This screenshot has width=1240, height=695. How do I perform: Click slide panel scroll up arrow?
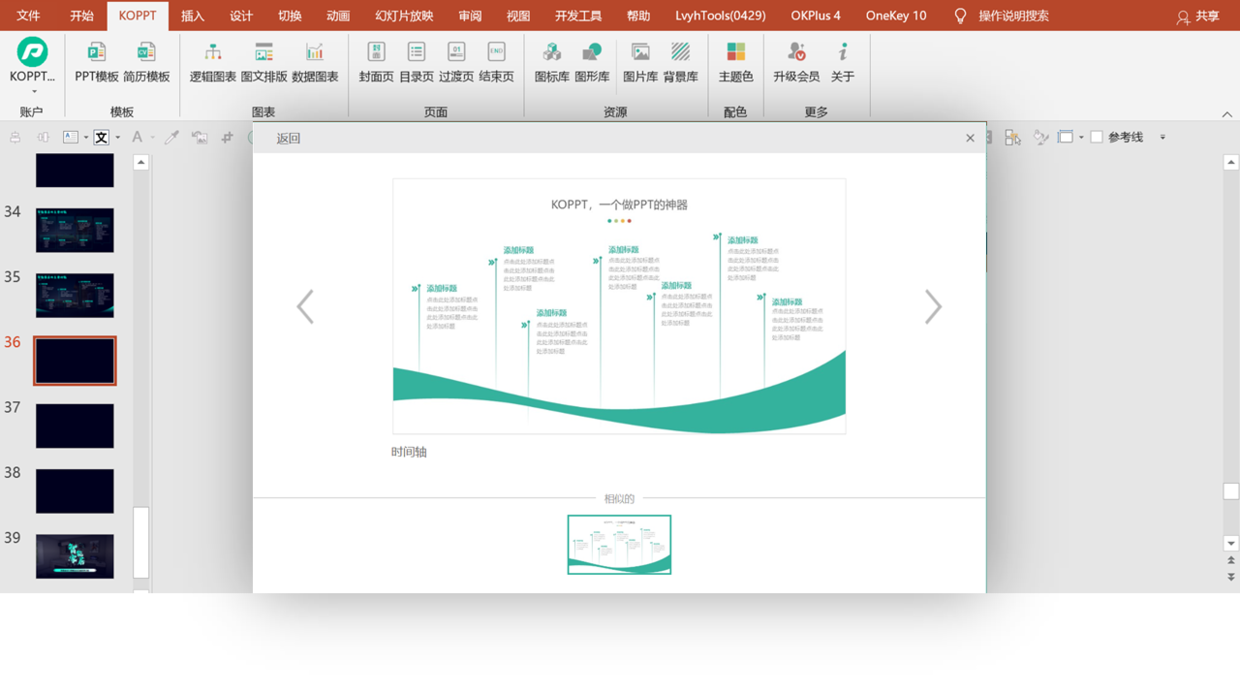(x=141, y=162)
